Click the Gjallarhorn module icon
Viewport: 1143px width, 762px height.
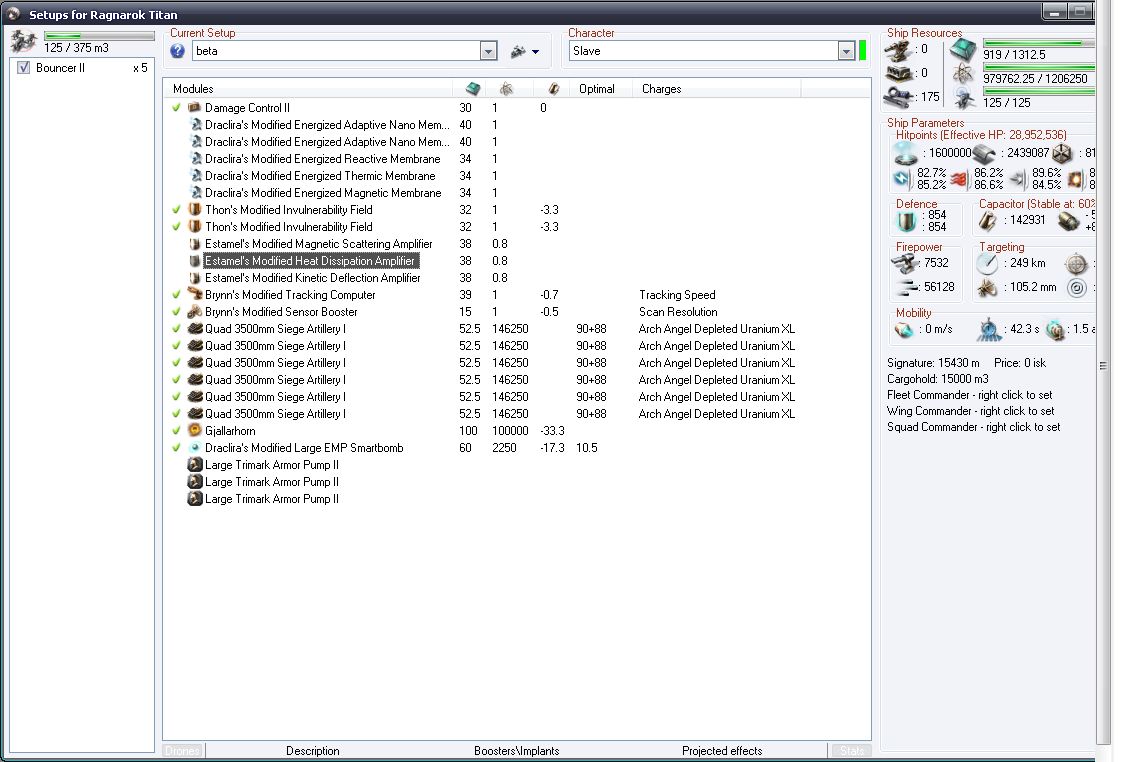(195, 430)
